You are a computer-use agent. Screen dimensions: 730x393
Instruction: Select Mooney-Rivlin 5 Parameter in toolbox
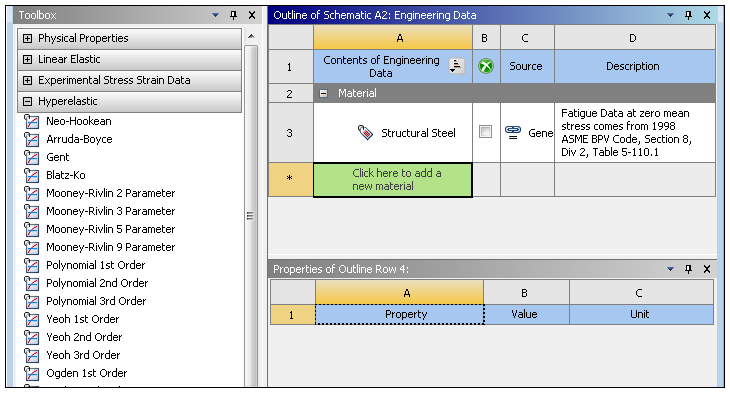(x=110, y=229)
